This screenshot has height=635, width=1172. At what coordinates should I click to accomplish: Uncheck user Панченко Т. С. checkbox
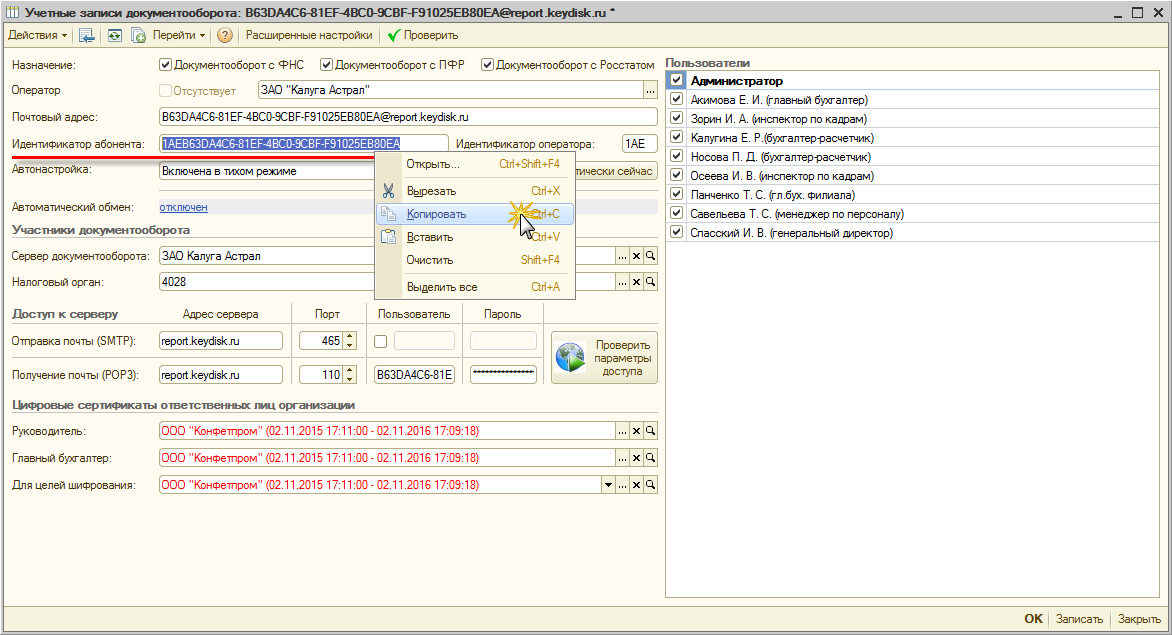click(x=676, y=194)
